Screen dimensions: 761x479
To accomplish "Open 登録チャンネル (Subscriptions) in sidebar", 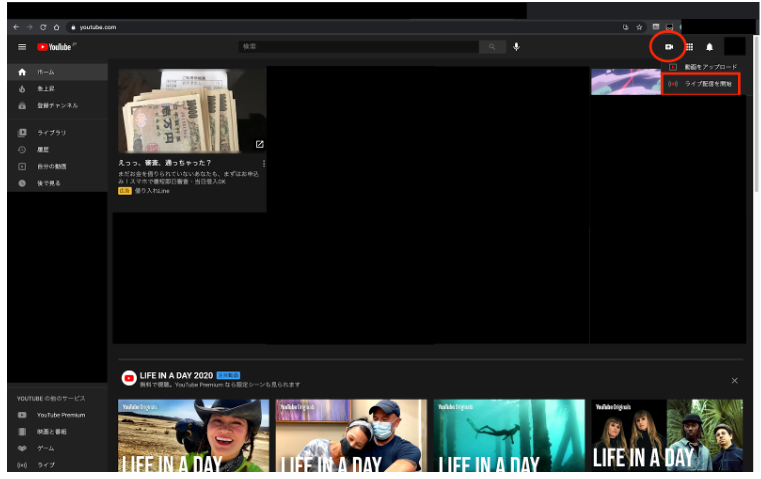I will pyautogui.click(x=57, y=105).
